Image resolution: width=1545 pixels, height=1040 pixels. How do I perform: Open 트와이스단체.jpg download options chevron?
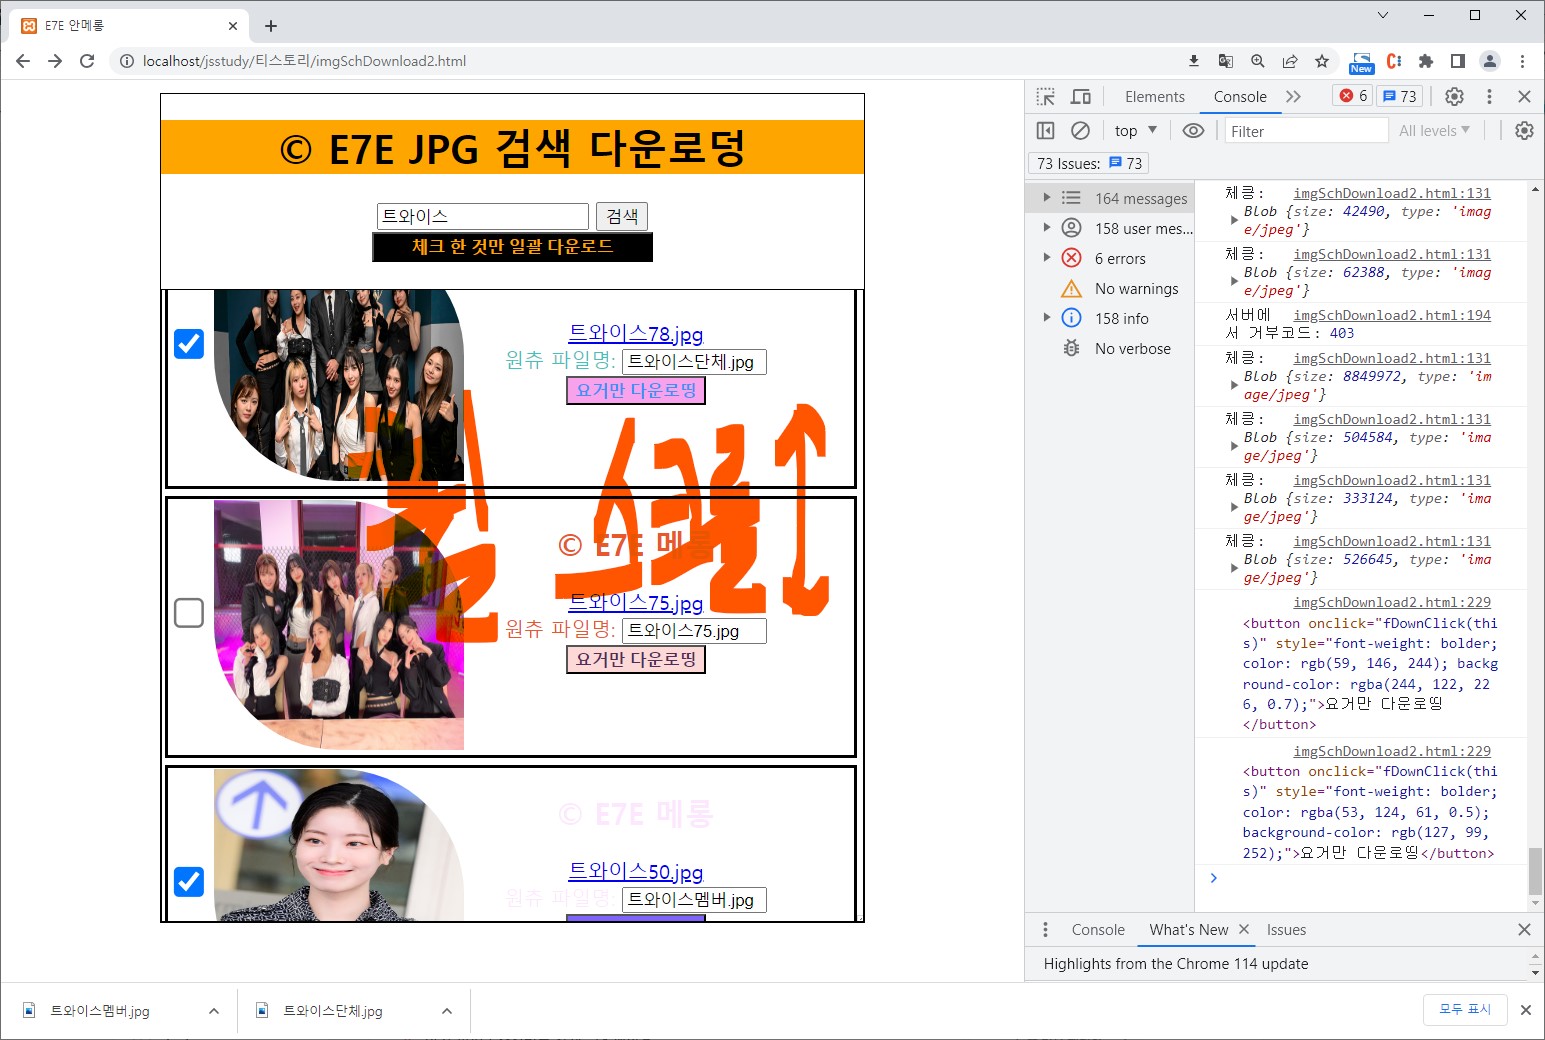pyautogui.click(x=447, y=1011)
